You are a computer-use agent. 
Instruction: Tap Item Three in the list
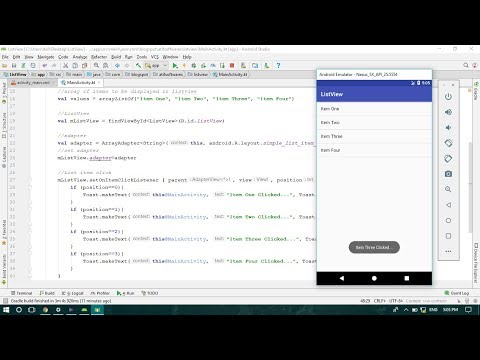[374, 136]
